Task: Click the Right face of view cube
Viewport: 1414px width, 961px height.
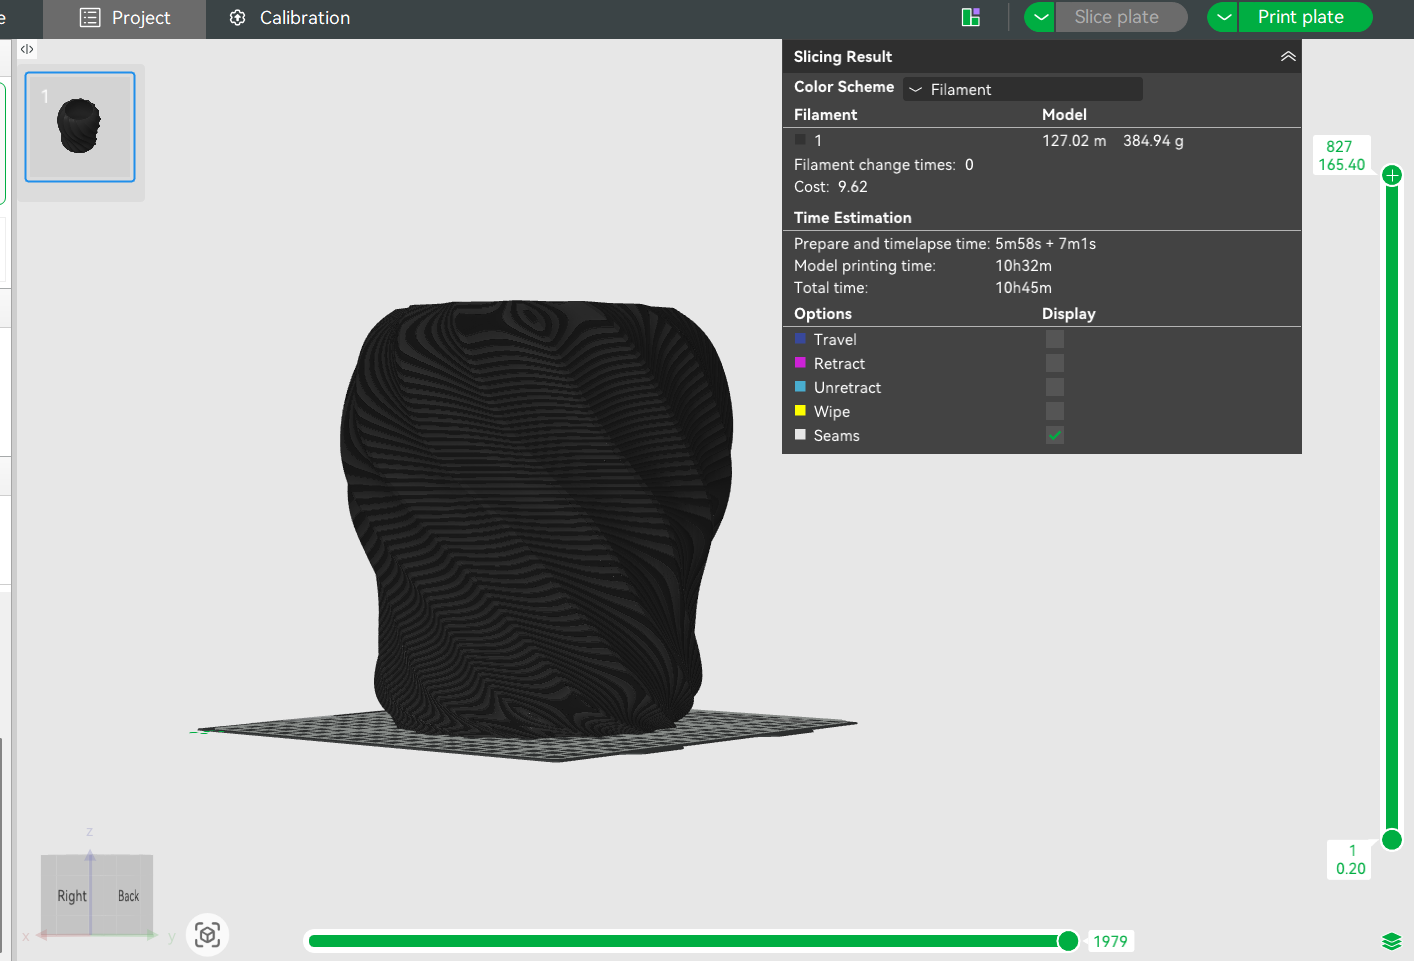Action: (x=72, y=896)
